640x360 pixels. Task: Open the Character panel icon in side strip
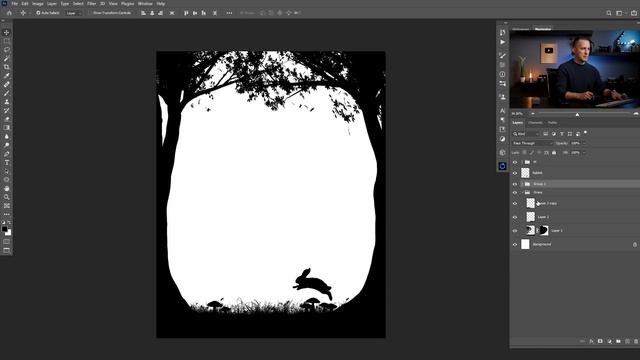pyautogui.click(x=502, y=111)
